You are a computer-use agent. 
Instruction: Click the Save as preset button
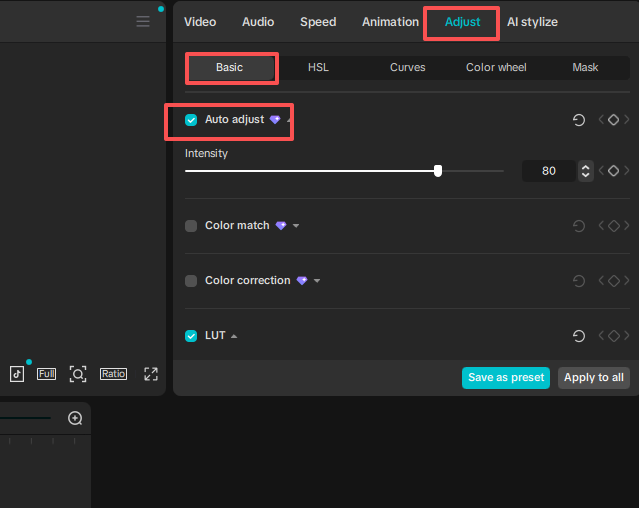(x=506, y=378)
